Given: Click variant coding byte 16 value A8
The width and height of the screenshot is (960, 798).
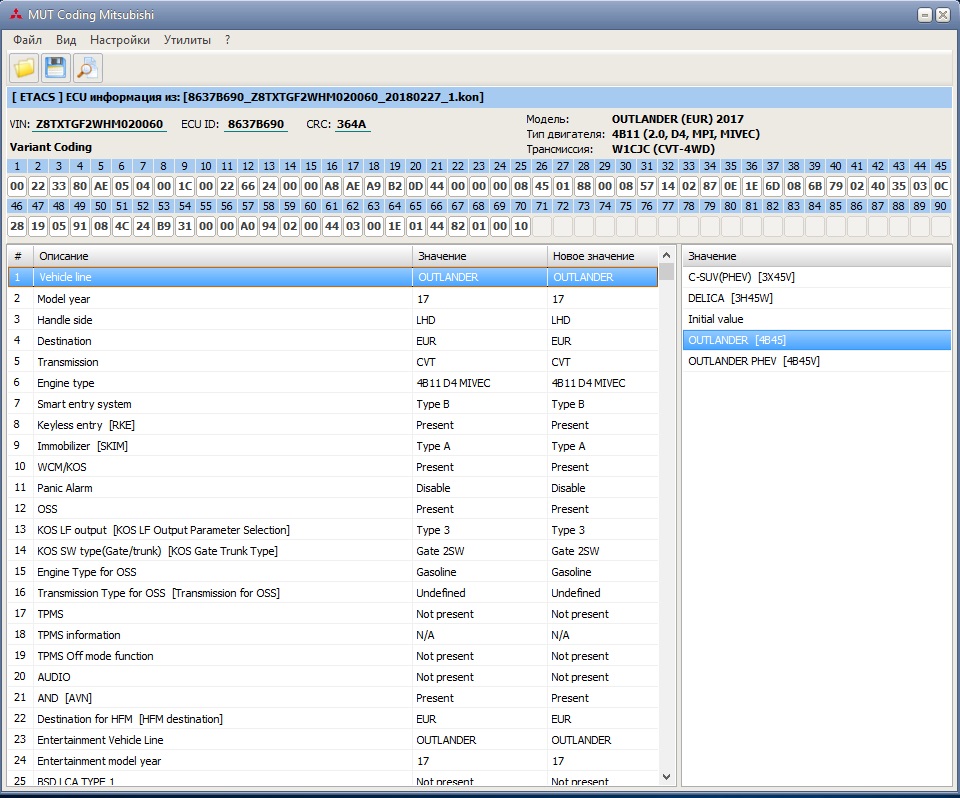Looking at the screenshot, I should 332,186.
